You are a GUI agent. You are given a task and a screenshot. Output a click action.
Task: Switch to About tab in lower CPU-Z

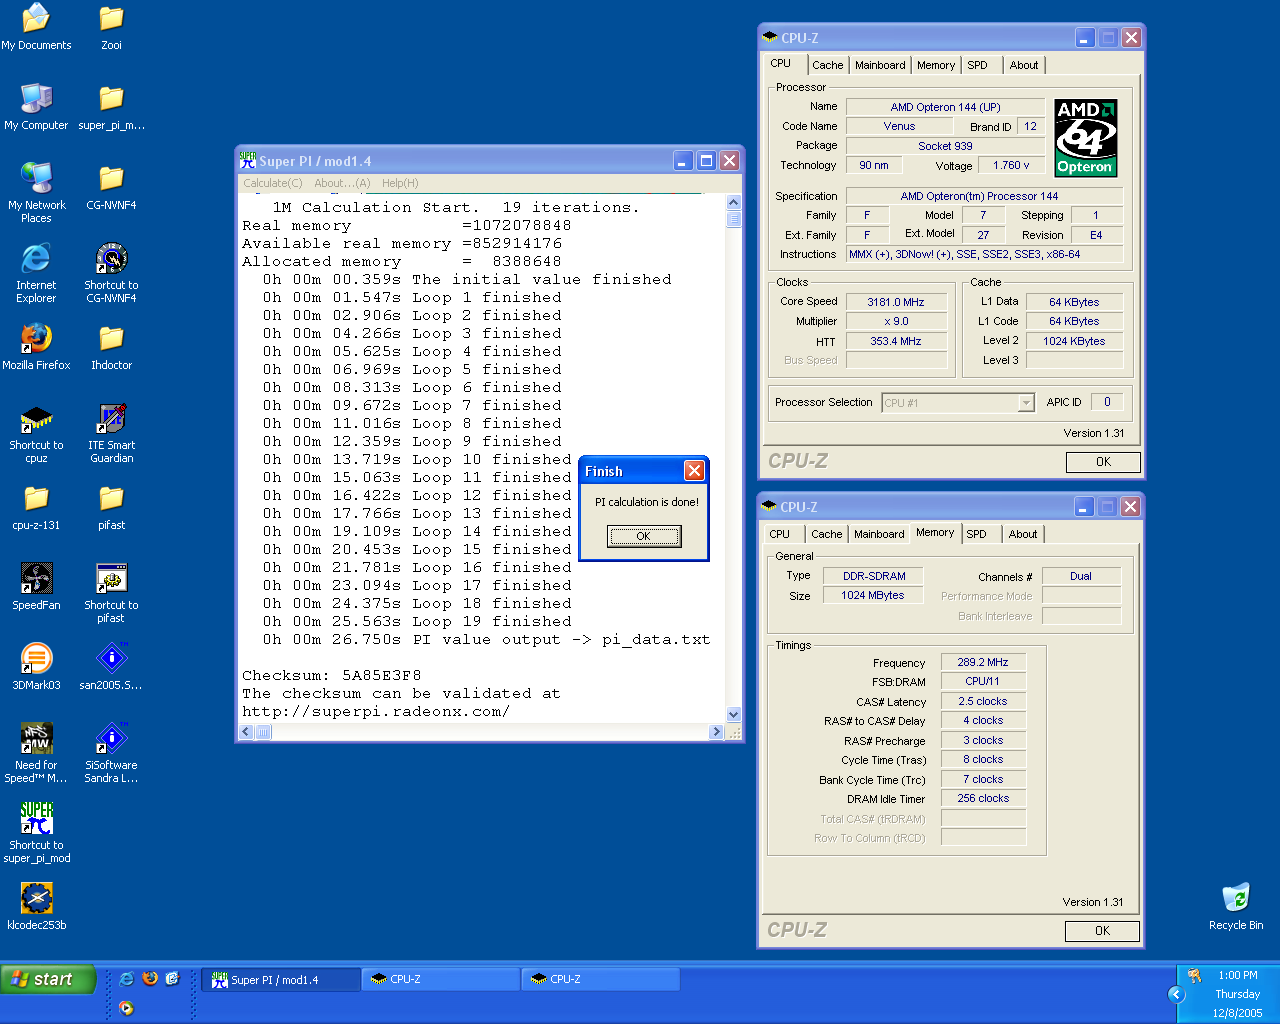(x=1022, y=534)
